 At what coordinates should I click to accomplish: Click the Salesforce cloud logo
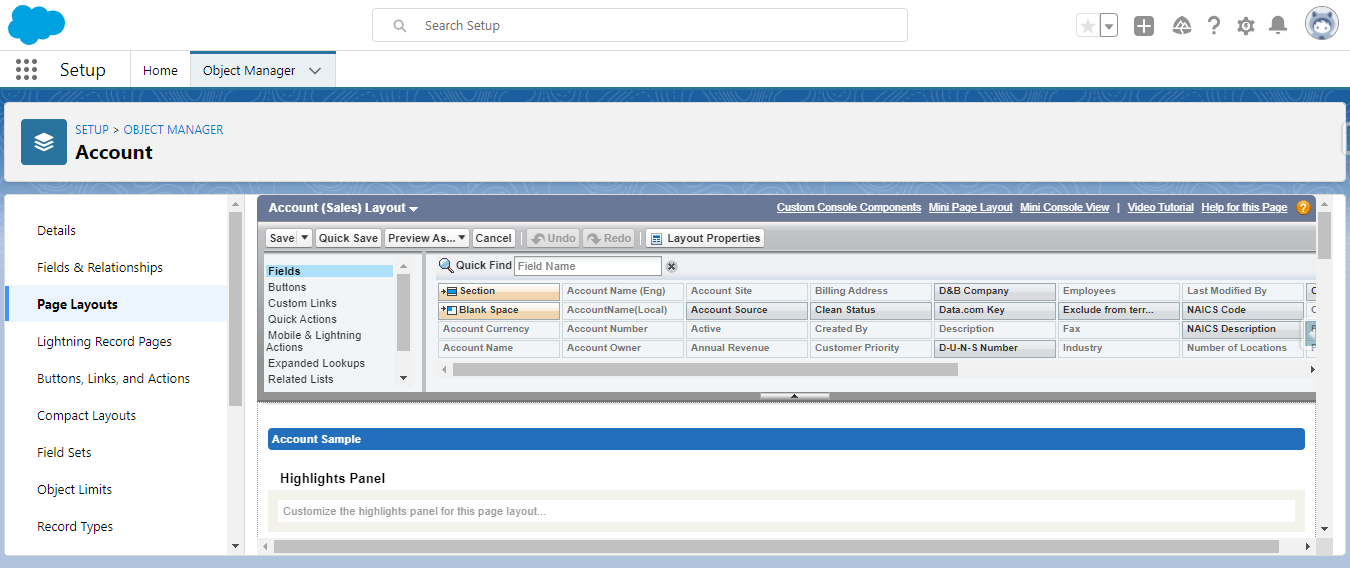tap(36, 25)
